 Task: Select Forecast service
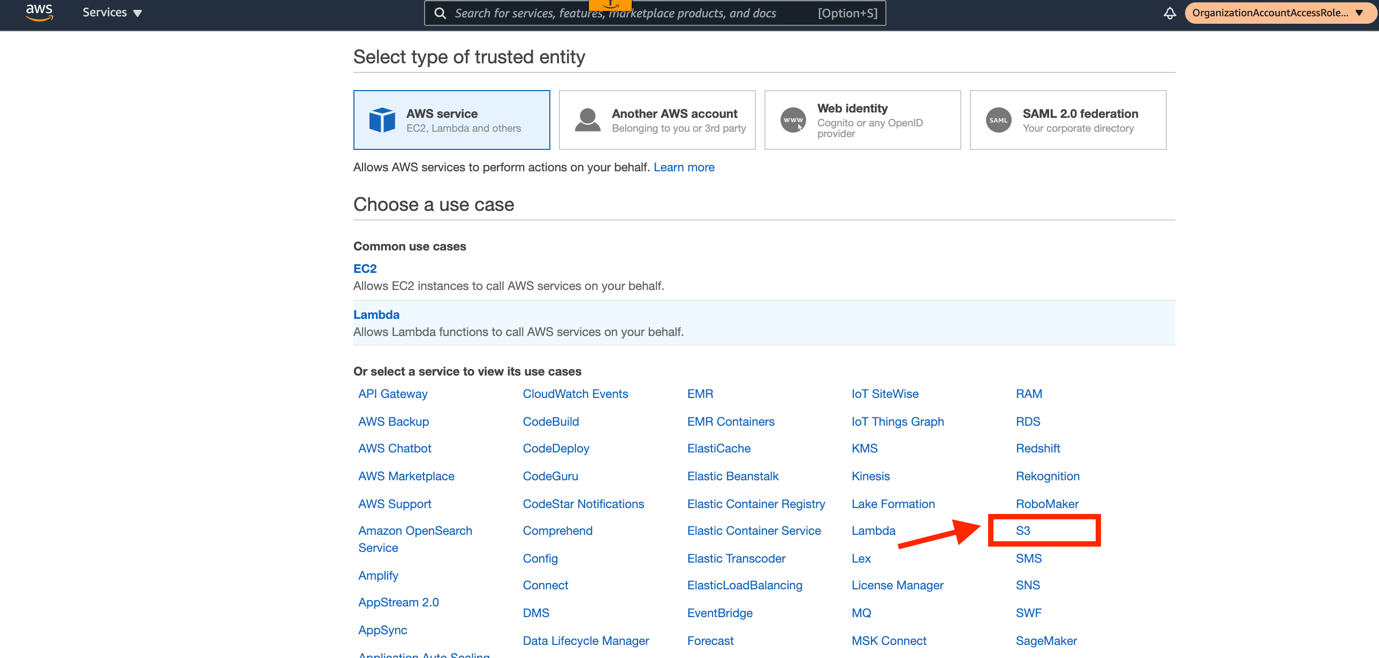710,641
